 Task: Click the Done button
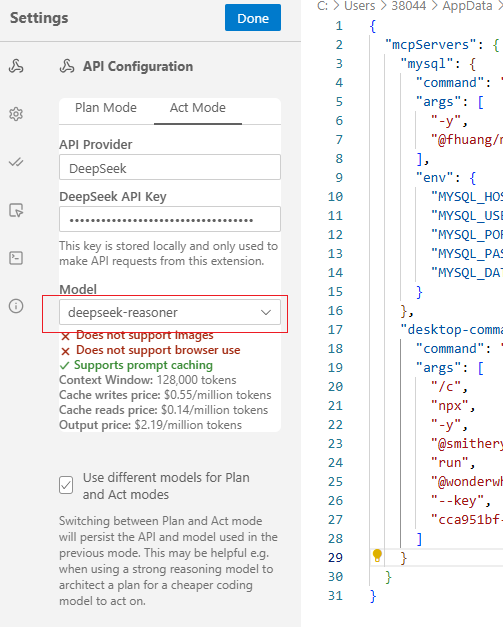click(x=253, y=18)
